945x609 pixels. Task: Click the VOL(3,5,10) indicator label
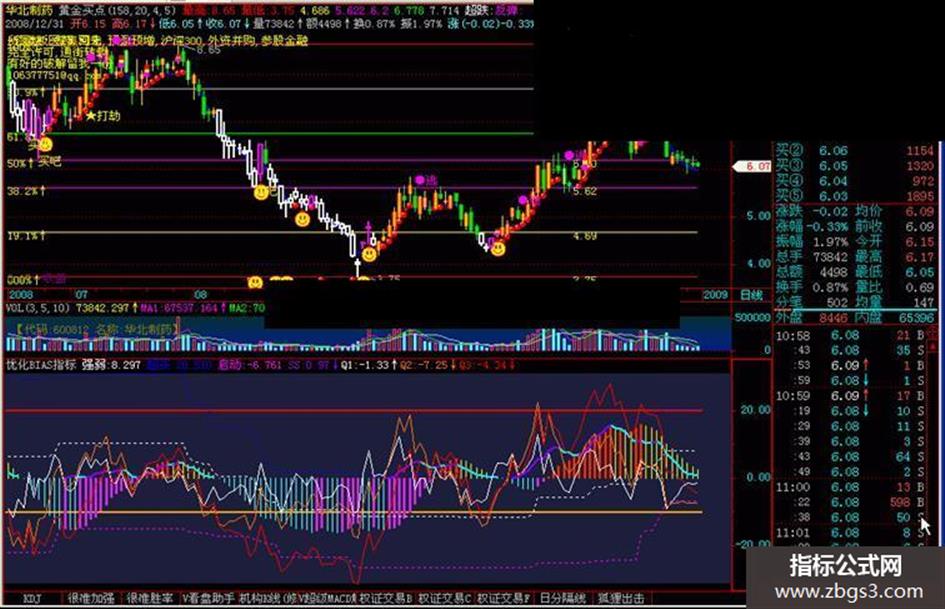point(38,308)
